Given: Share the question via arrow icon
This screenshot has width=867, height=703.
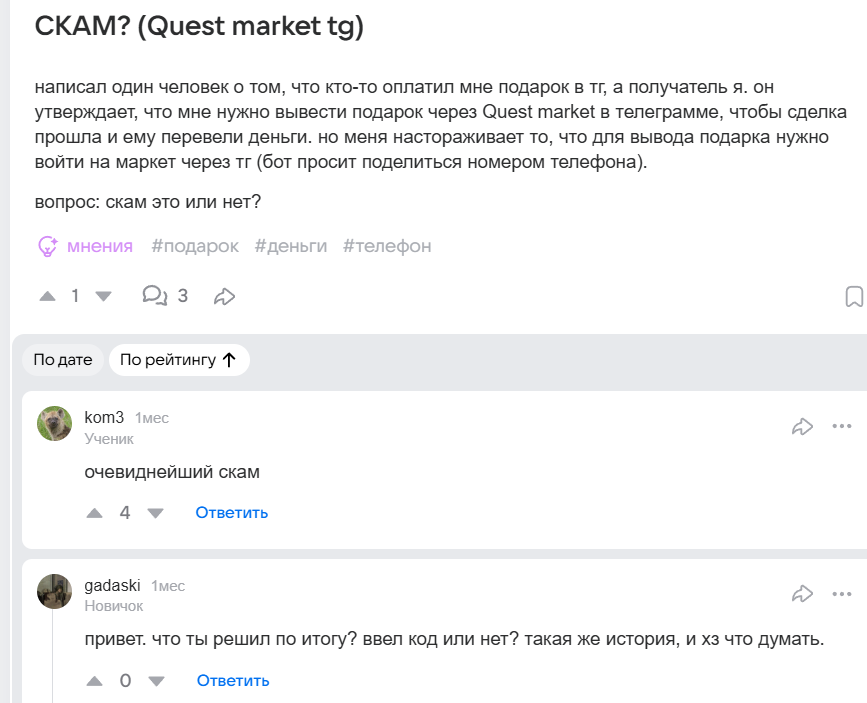Looking at the screenshot, I should click(x=225, y=296).
